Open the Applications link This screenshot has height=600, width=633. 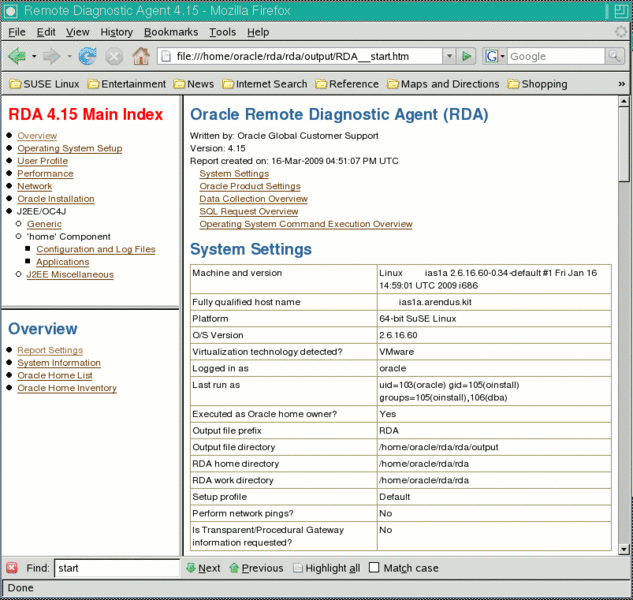pos(63,262)
